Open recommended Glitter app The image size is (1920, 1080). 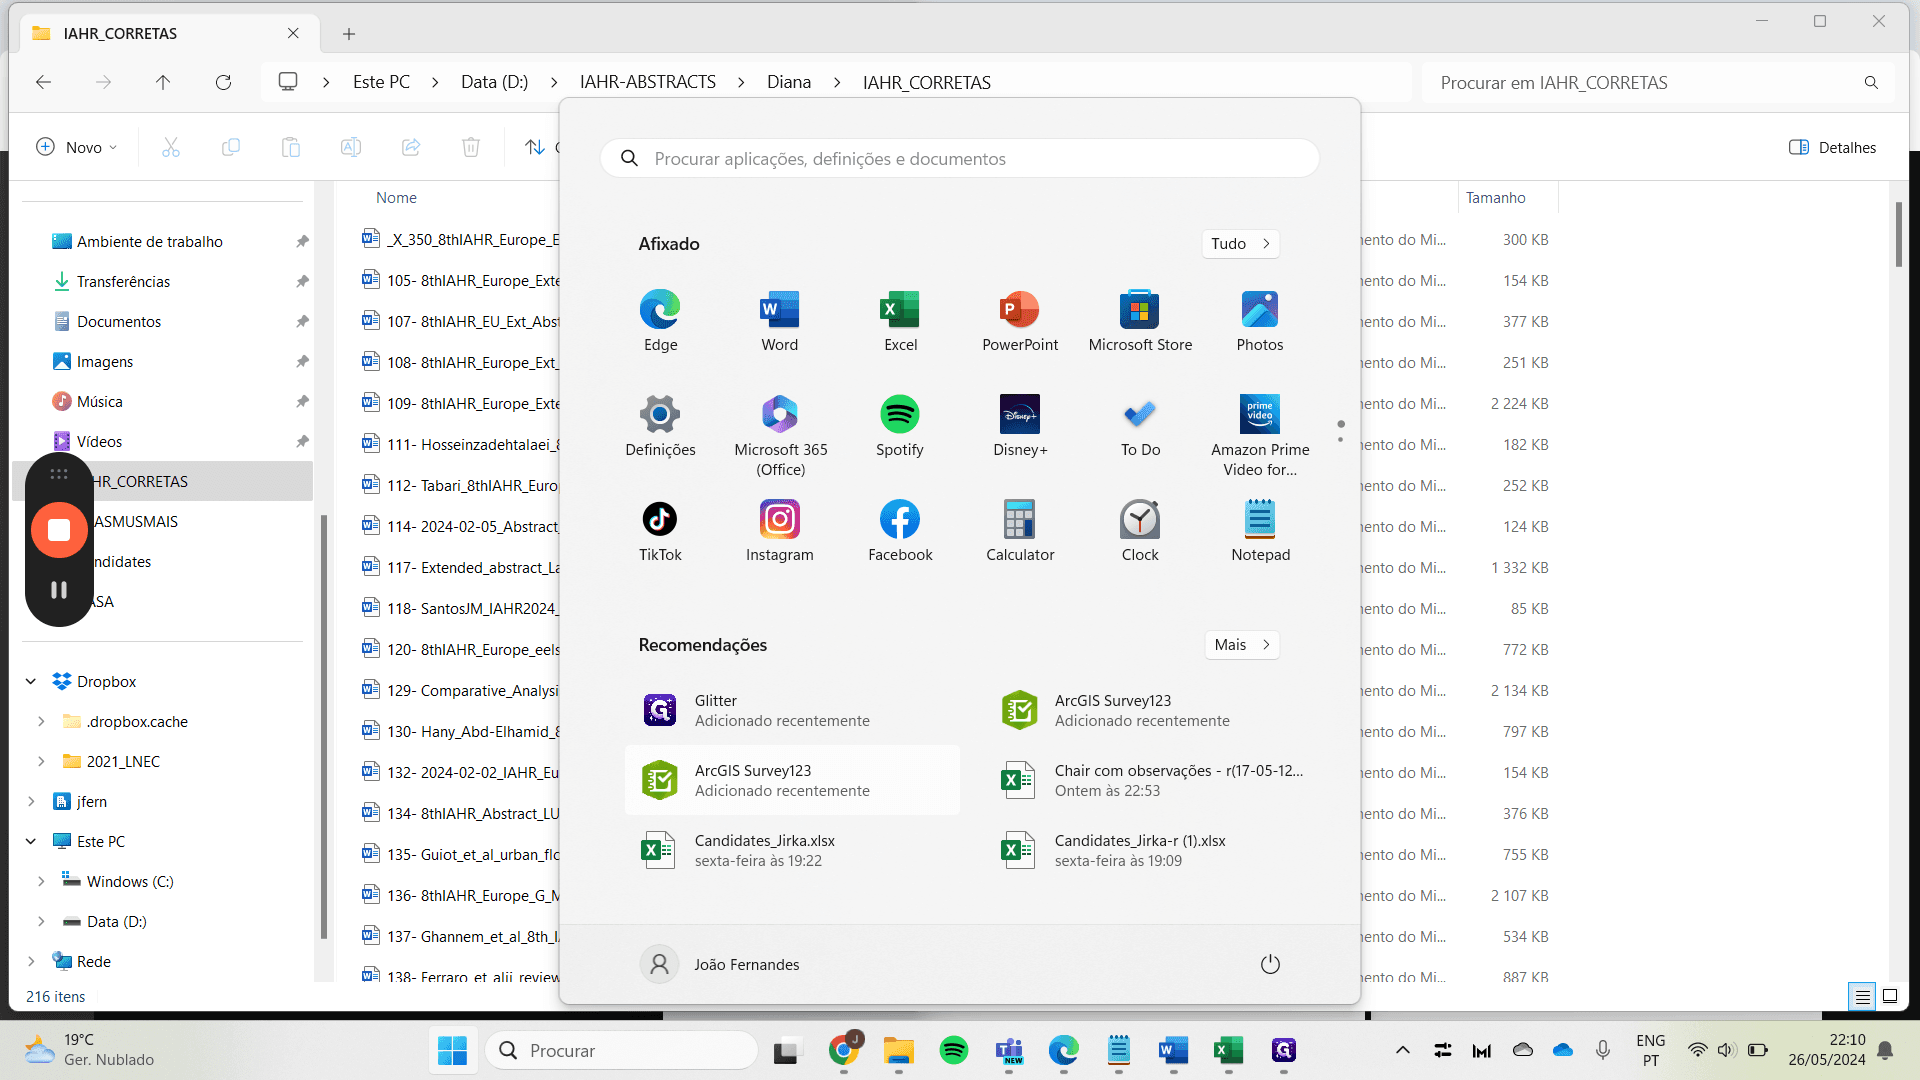click(x=792, y=710)
